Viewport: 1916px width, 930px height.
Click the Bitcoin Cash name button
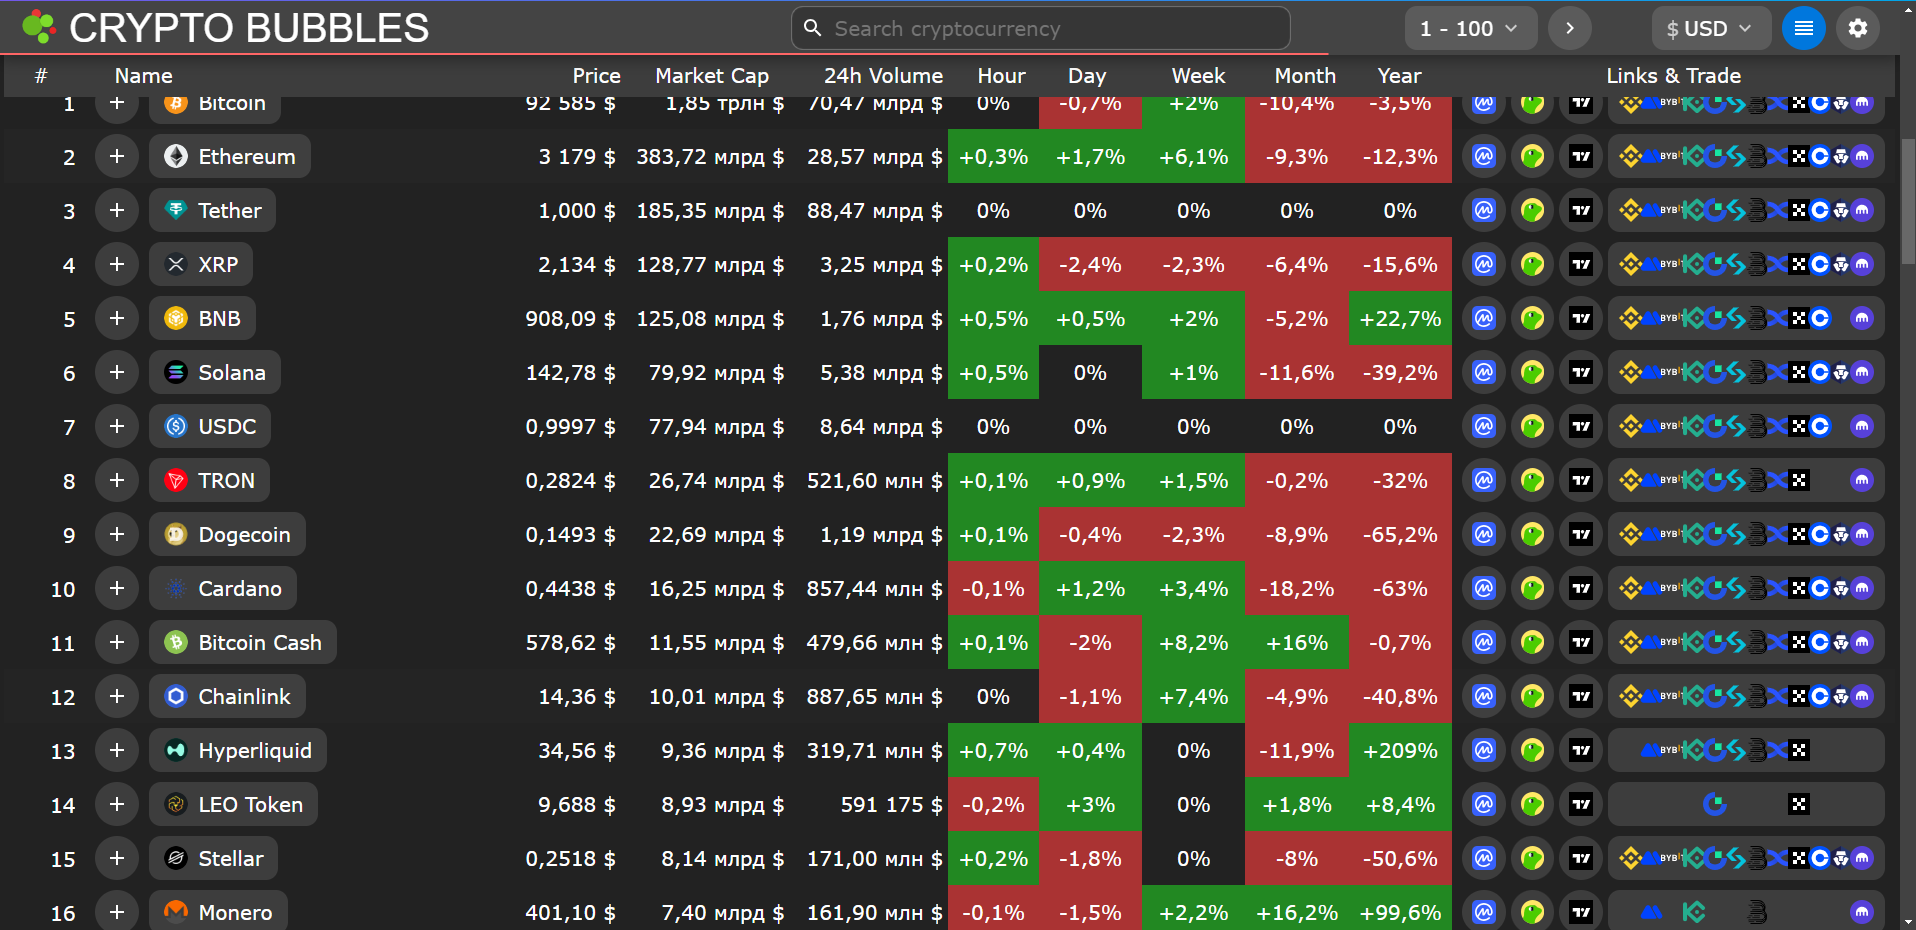tap(243, 643)
